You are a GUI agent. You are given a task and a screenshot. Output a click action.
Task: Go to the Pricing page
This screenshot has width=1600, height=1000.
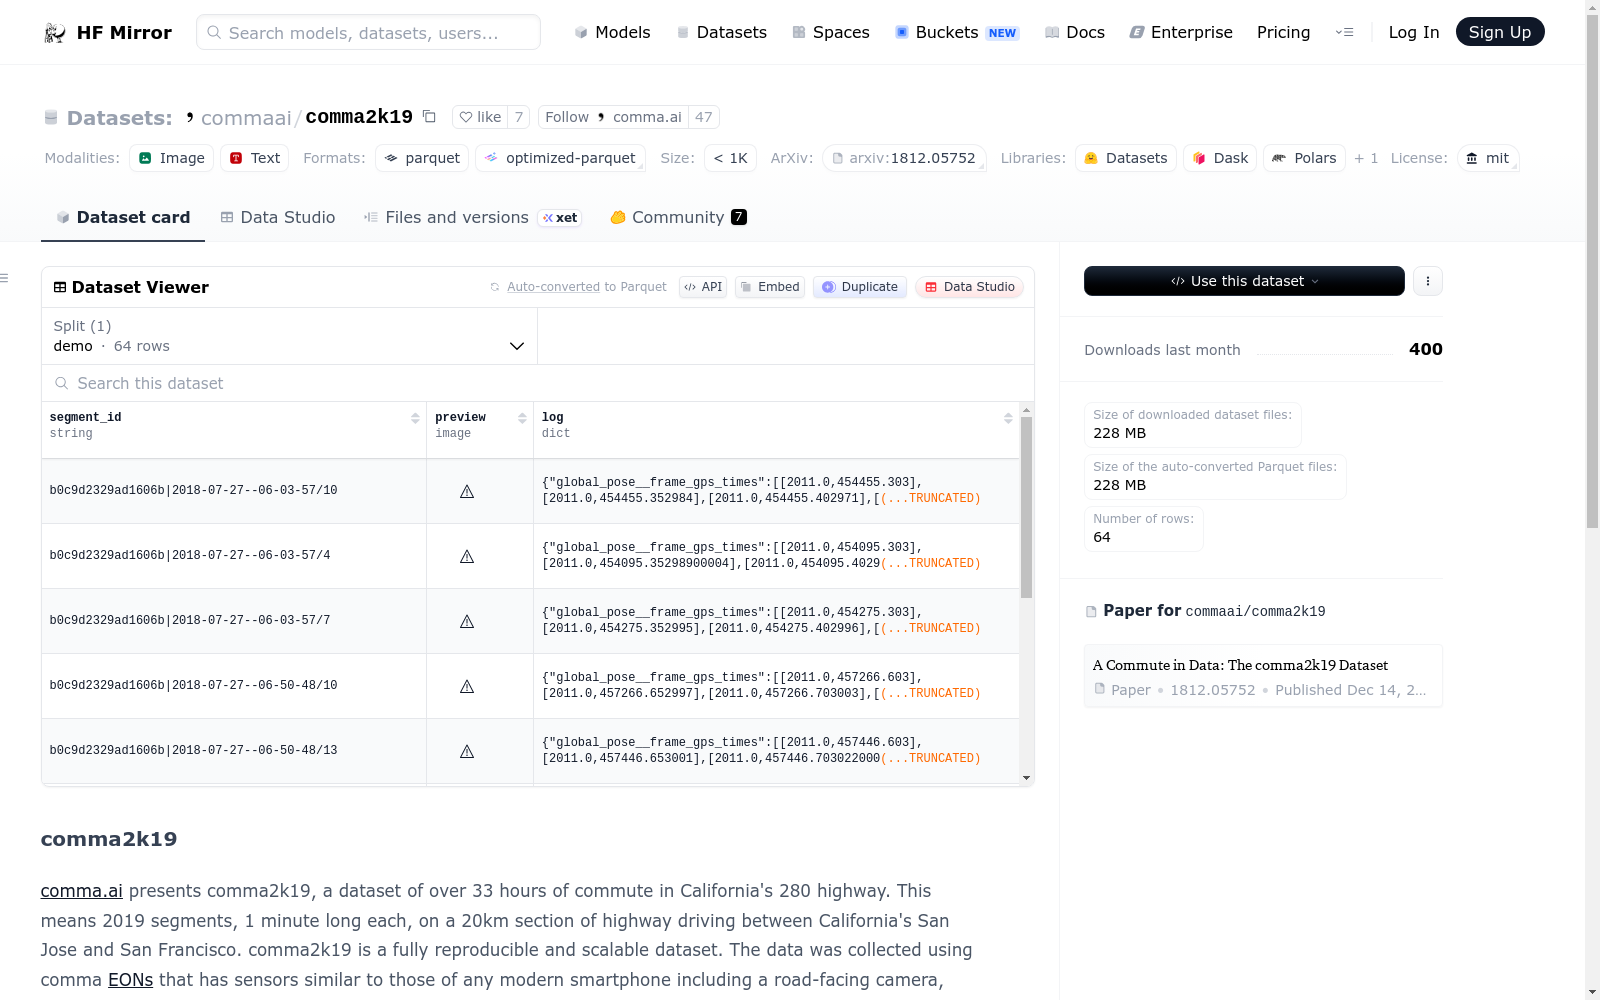1283,32
